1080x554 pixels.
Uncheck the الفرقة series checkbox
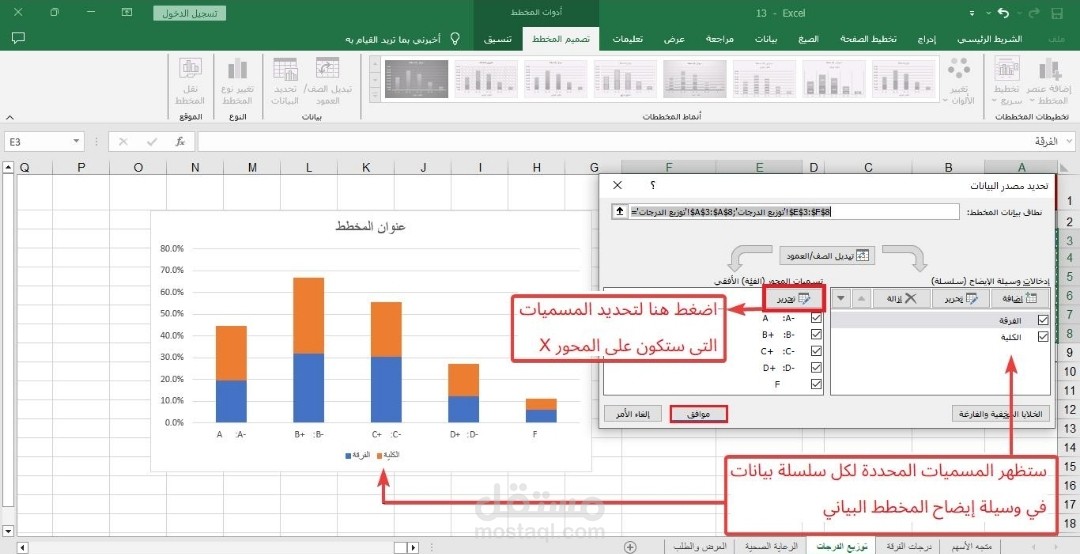point(1043,320)
